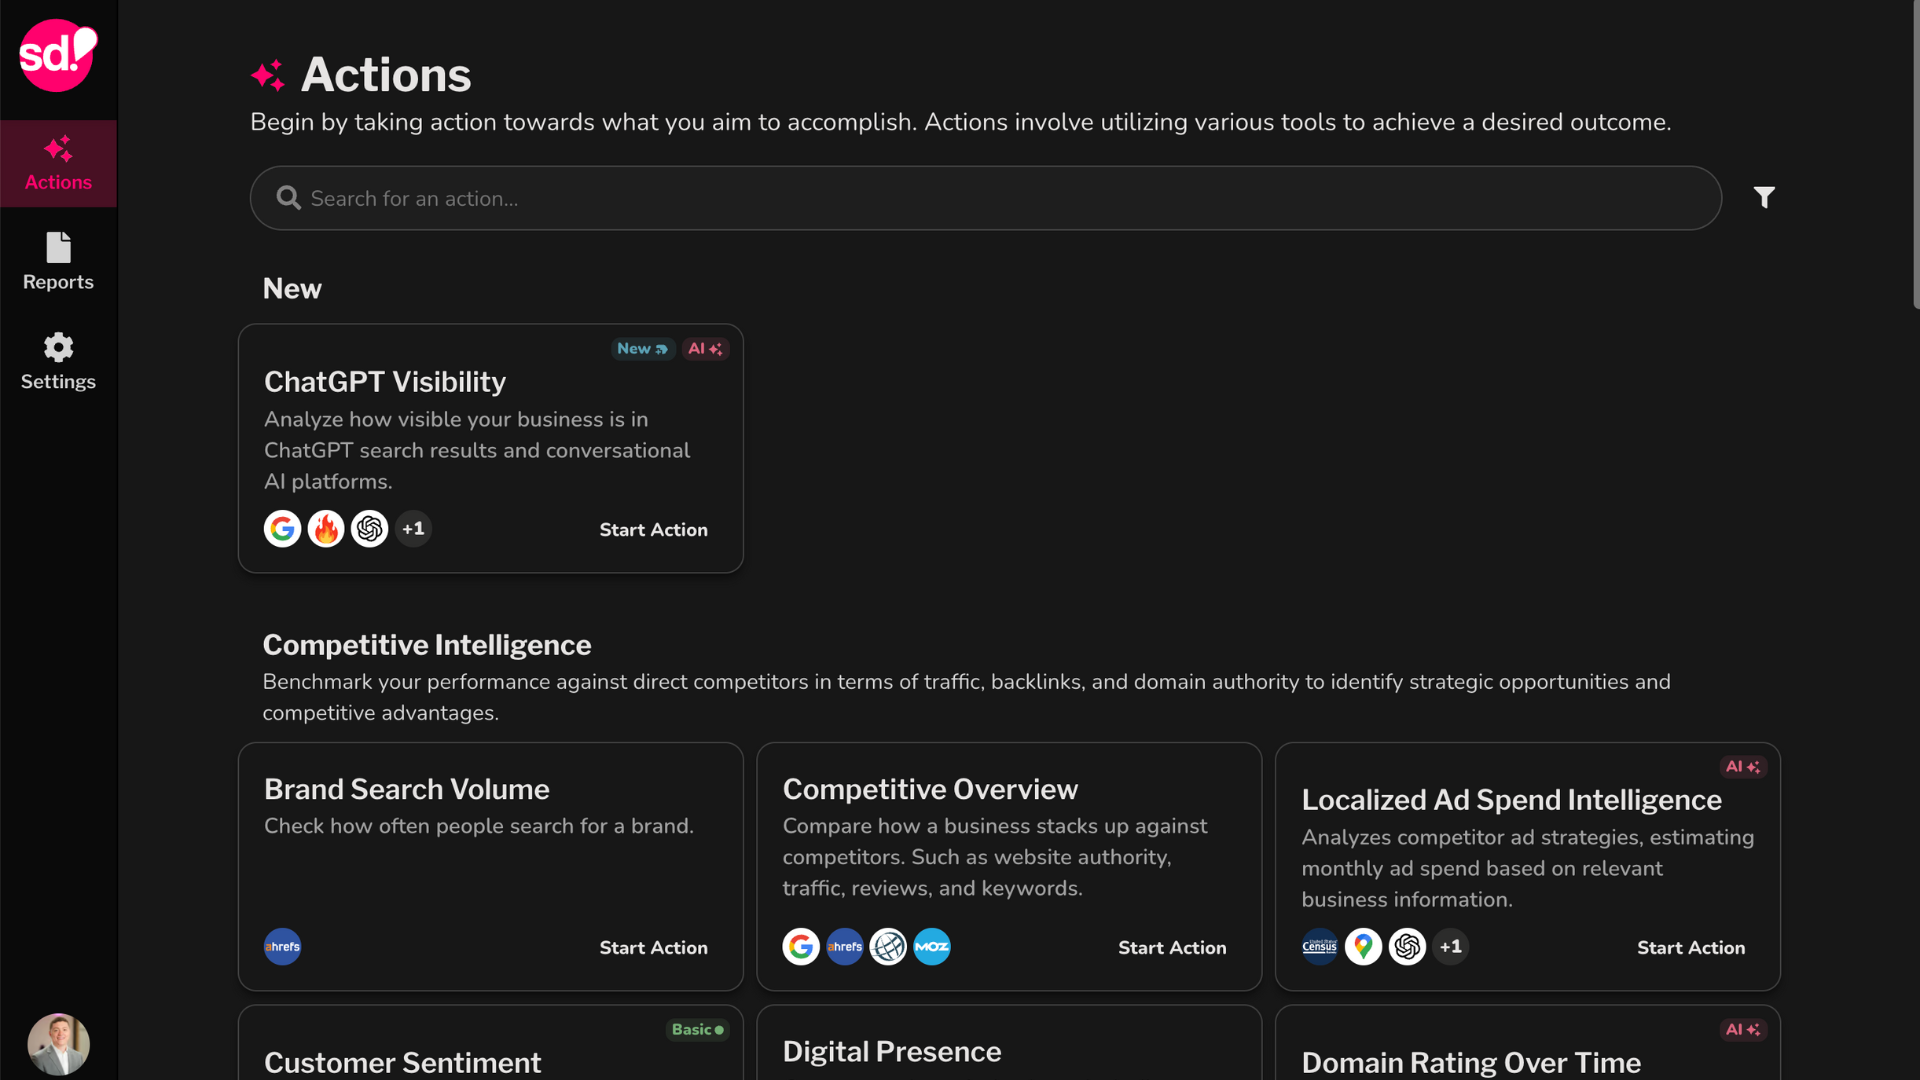Expand the +1 tools badge on ChatGPT Visibility
This screenshot has height=1080, width=1920.
pyautogui.click(x=413, y=529)
